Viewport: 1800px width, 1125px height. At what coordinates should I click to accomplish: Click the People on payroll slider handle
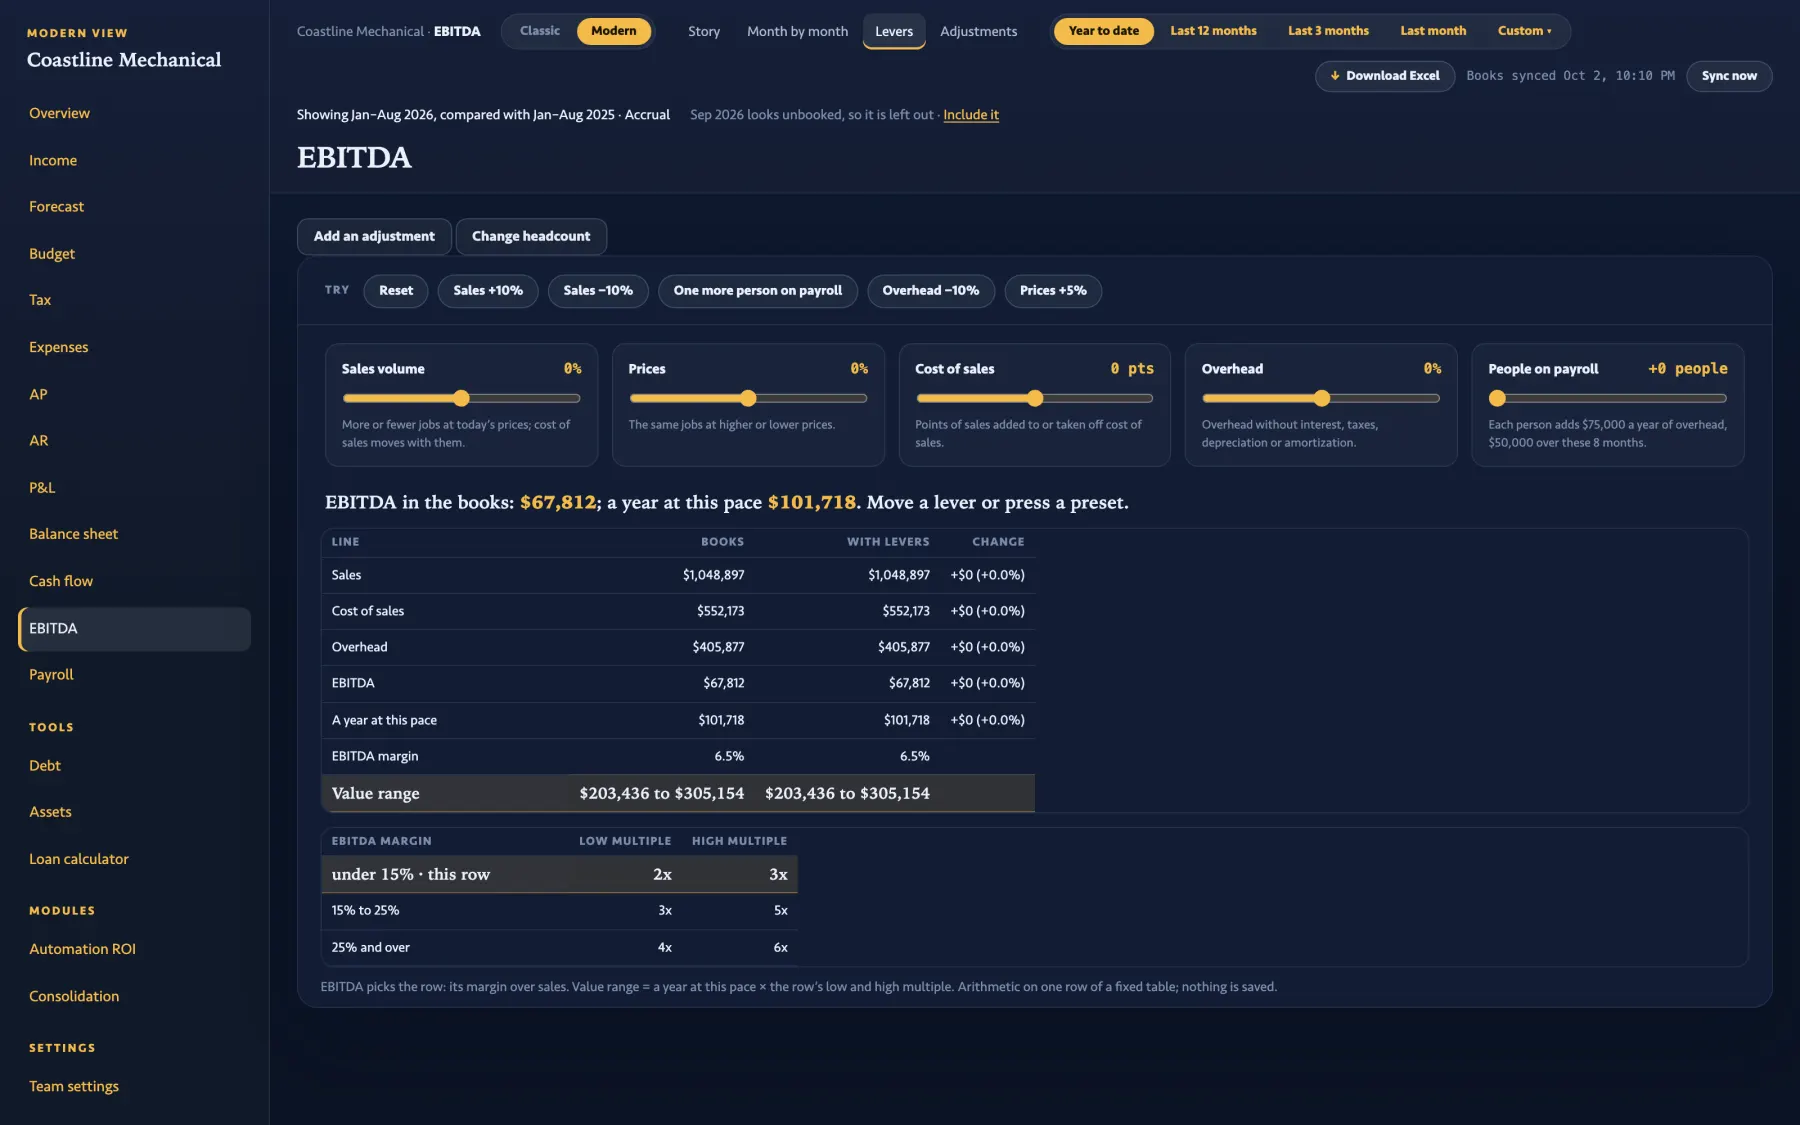tap(1497, 398)
